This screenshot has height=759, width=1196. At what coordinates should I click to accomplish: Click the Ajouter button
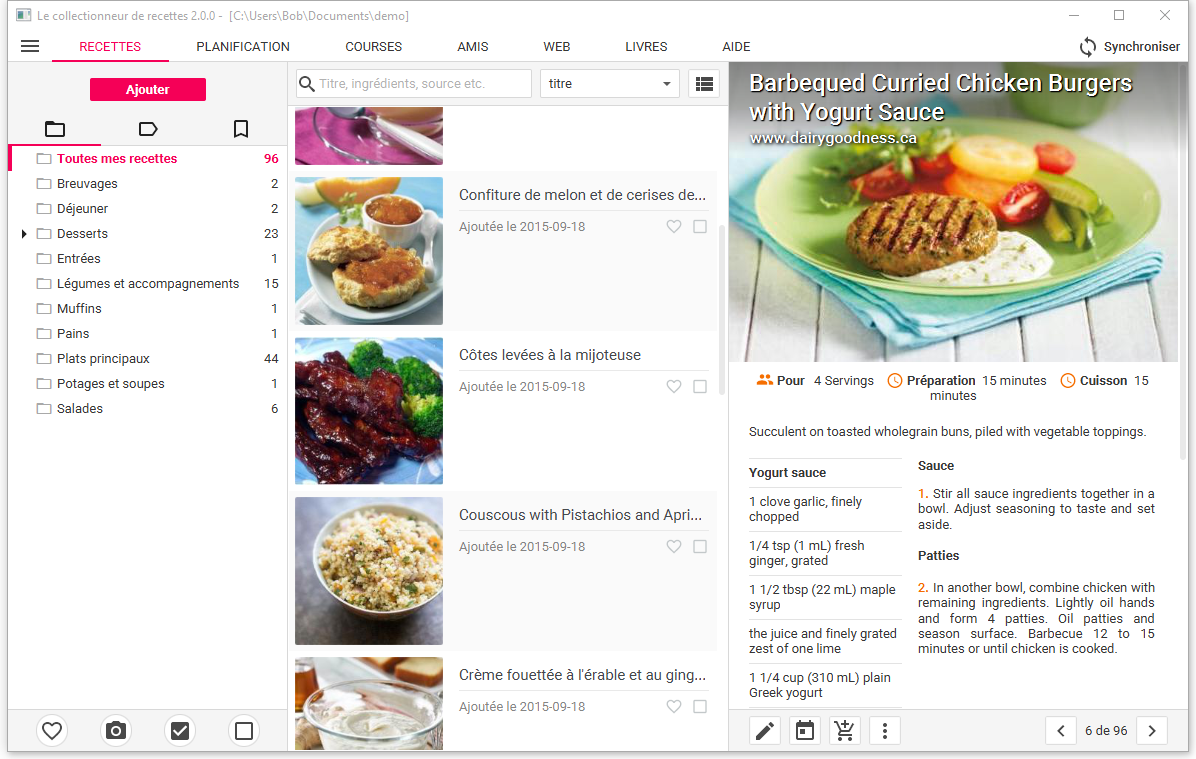pyautogui.click(x=148, y=89)
